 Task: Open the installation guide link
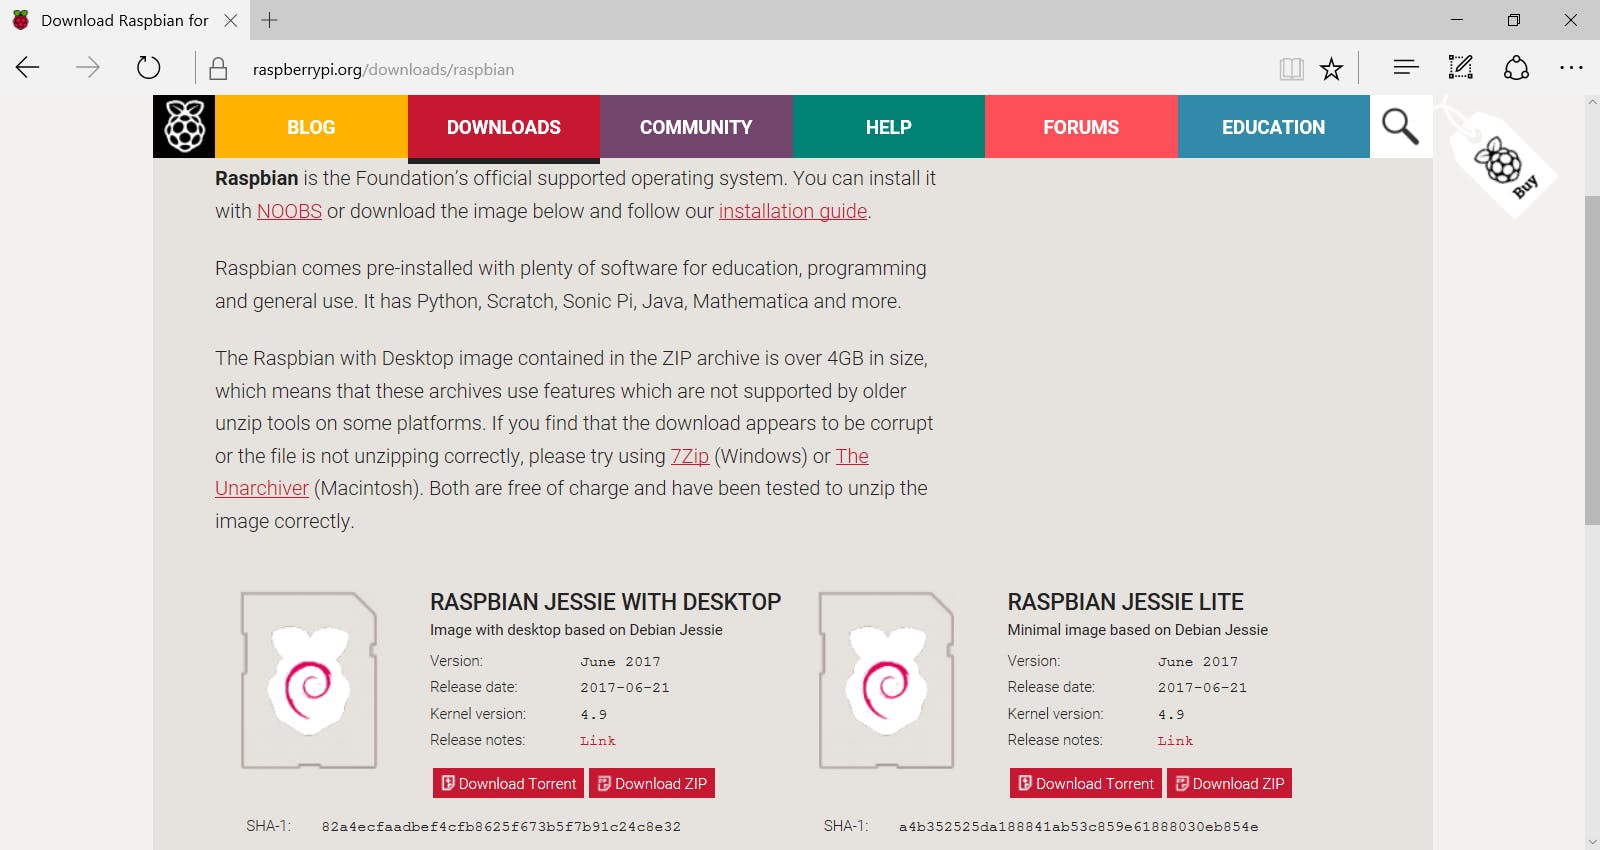pos(793,211)
